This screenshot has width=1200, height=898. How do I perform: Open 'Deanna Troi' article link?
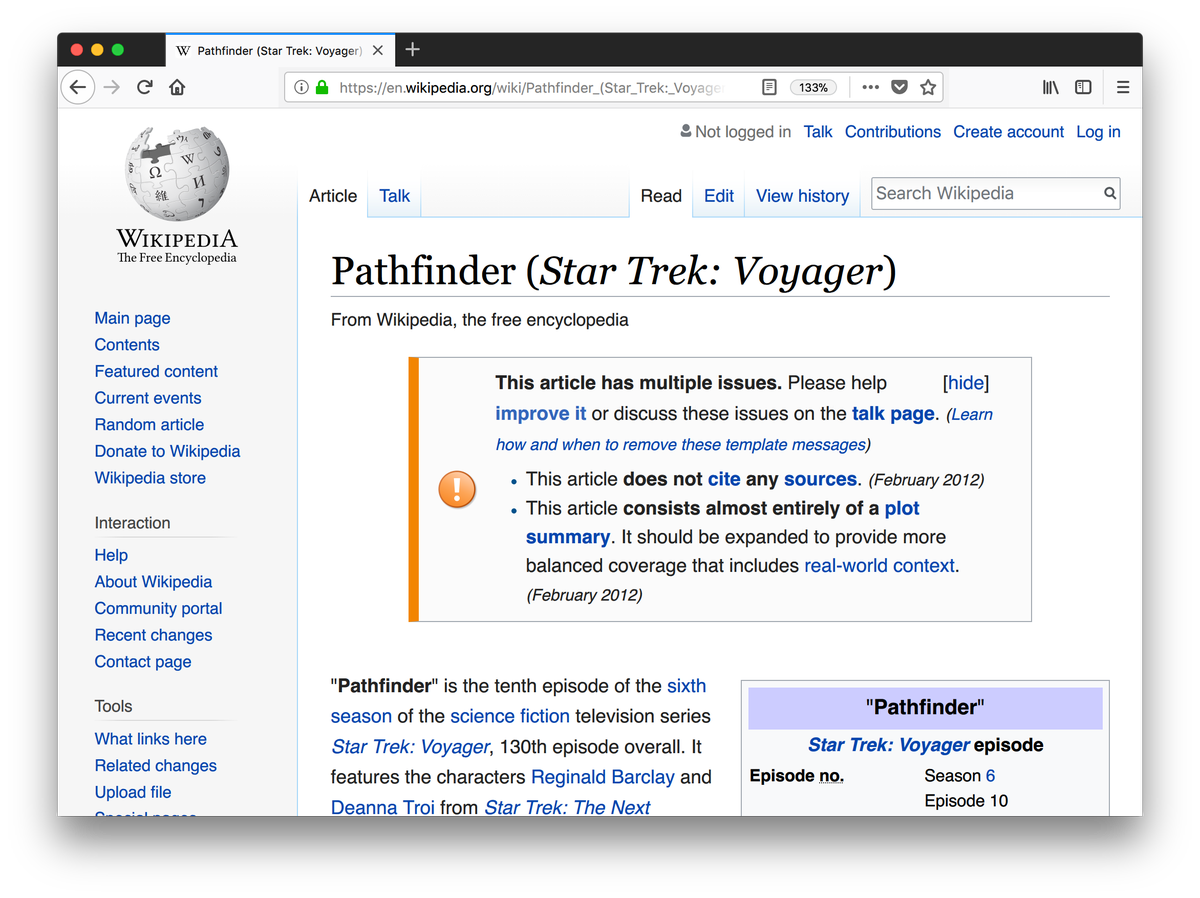[x=383, y=807]
